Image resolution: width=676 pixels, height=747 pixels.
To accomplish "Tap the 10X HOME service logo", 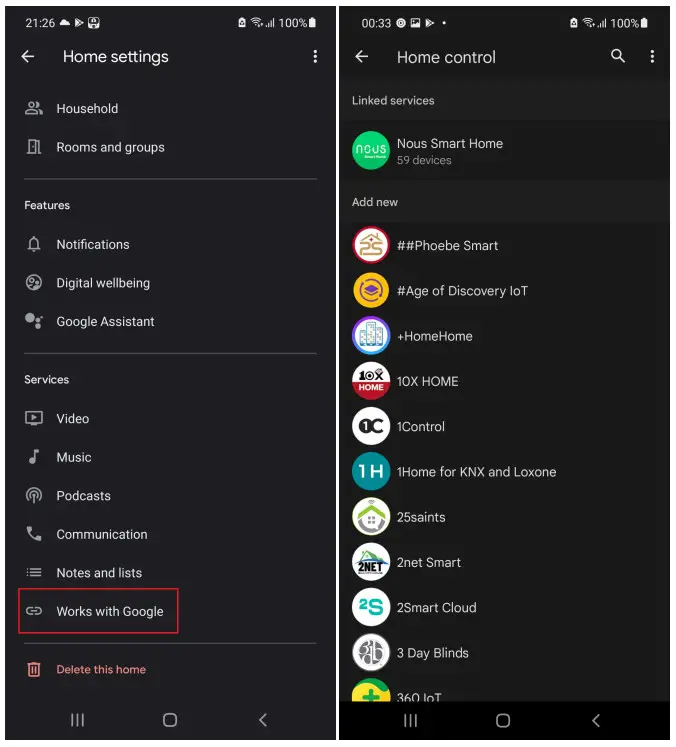I will click(371, 381).
